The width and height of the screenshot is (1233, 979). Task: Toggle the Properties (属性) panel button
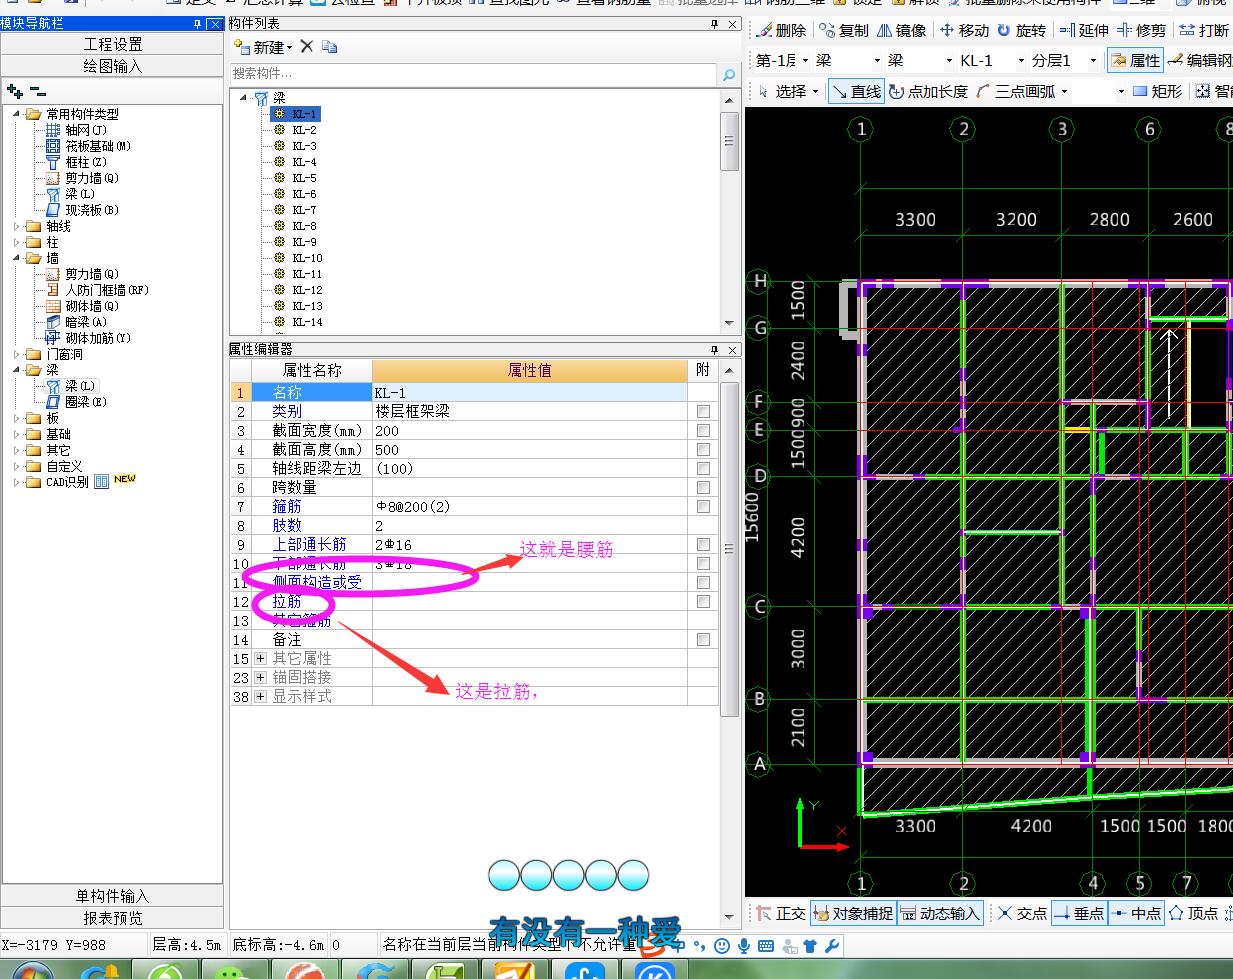coord(1135,61)
